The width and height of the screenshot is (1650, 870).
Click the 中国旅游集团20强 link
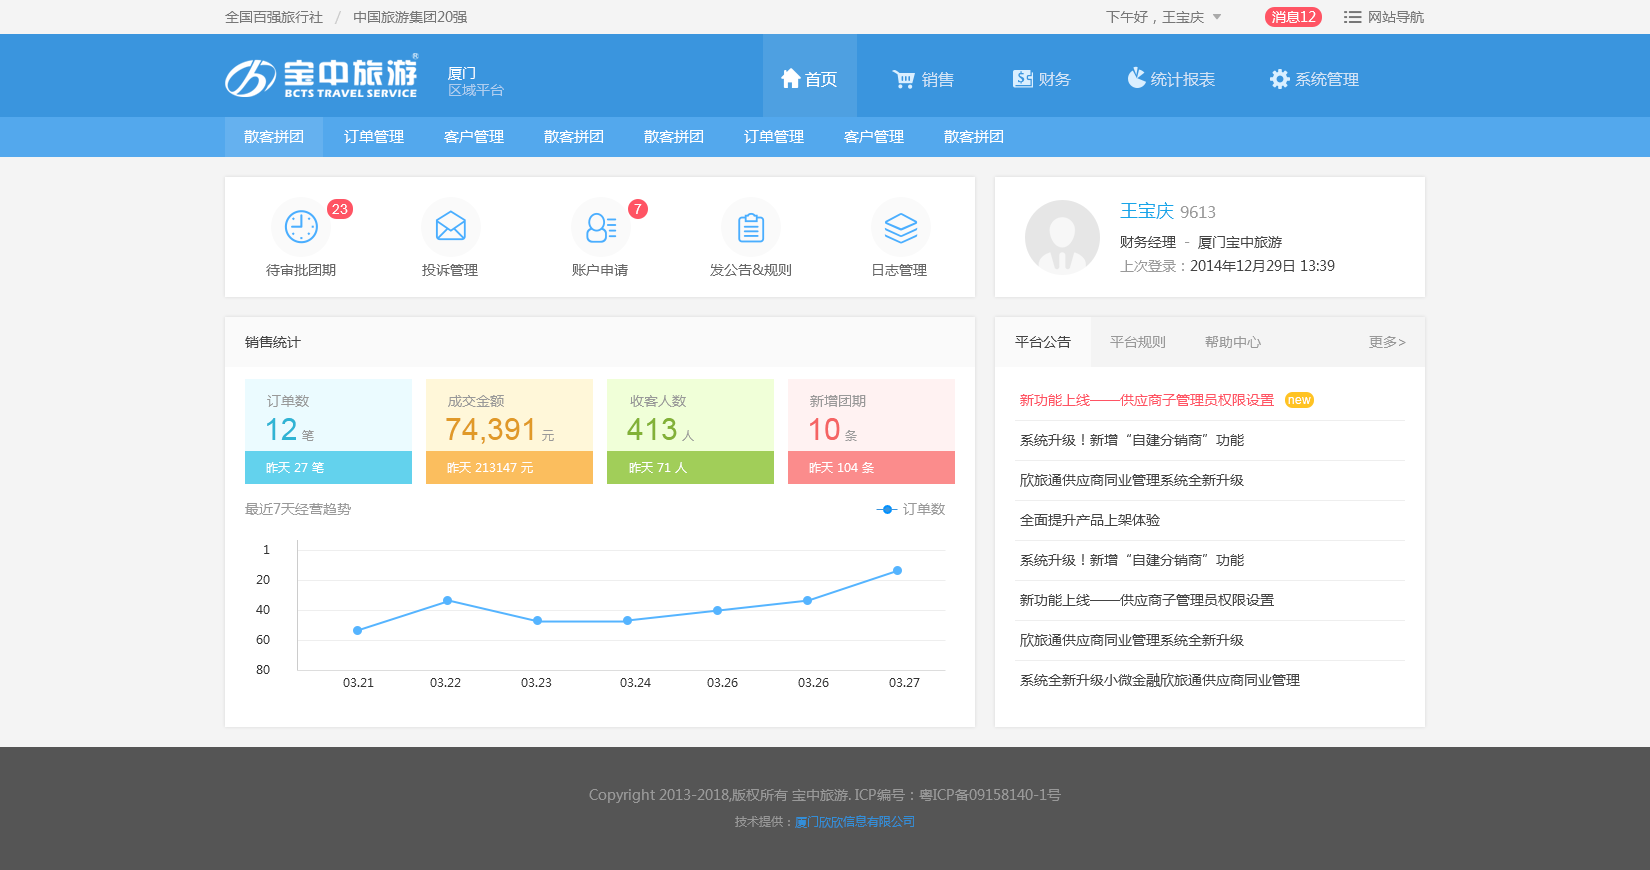coord(410,17)
